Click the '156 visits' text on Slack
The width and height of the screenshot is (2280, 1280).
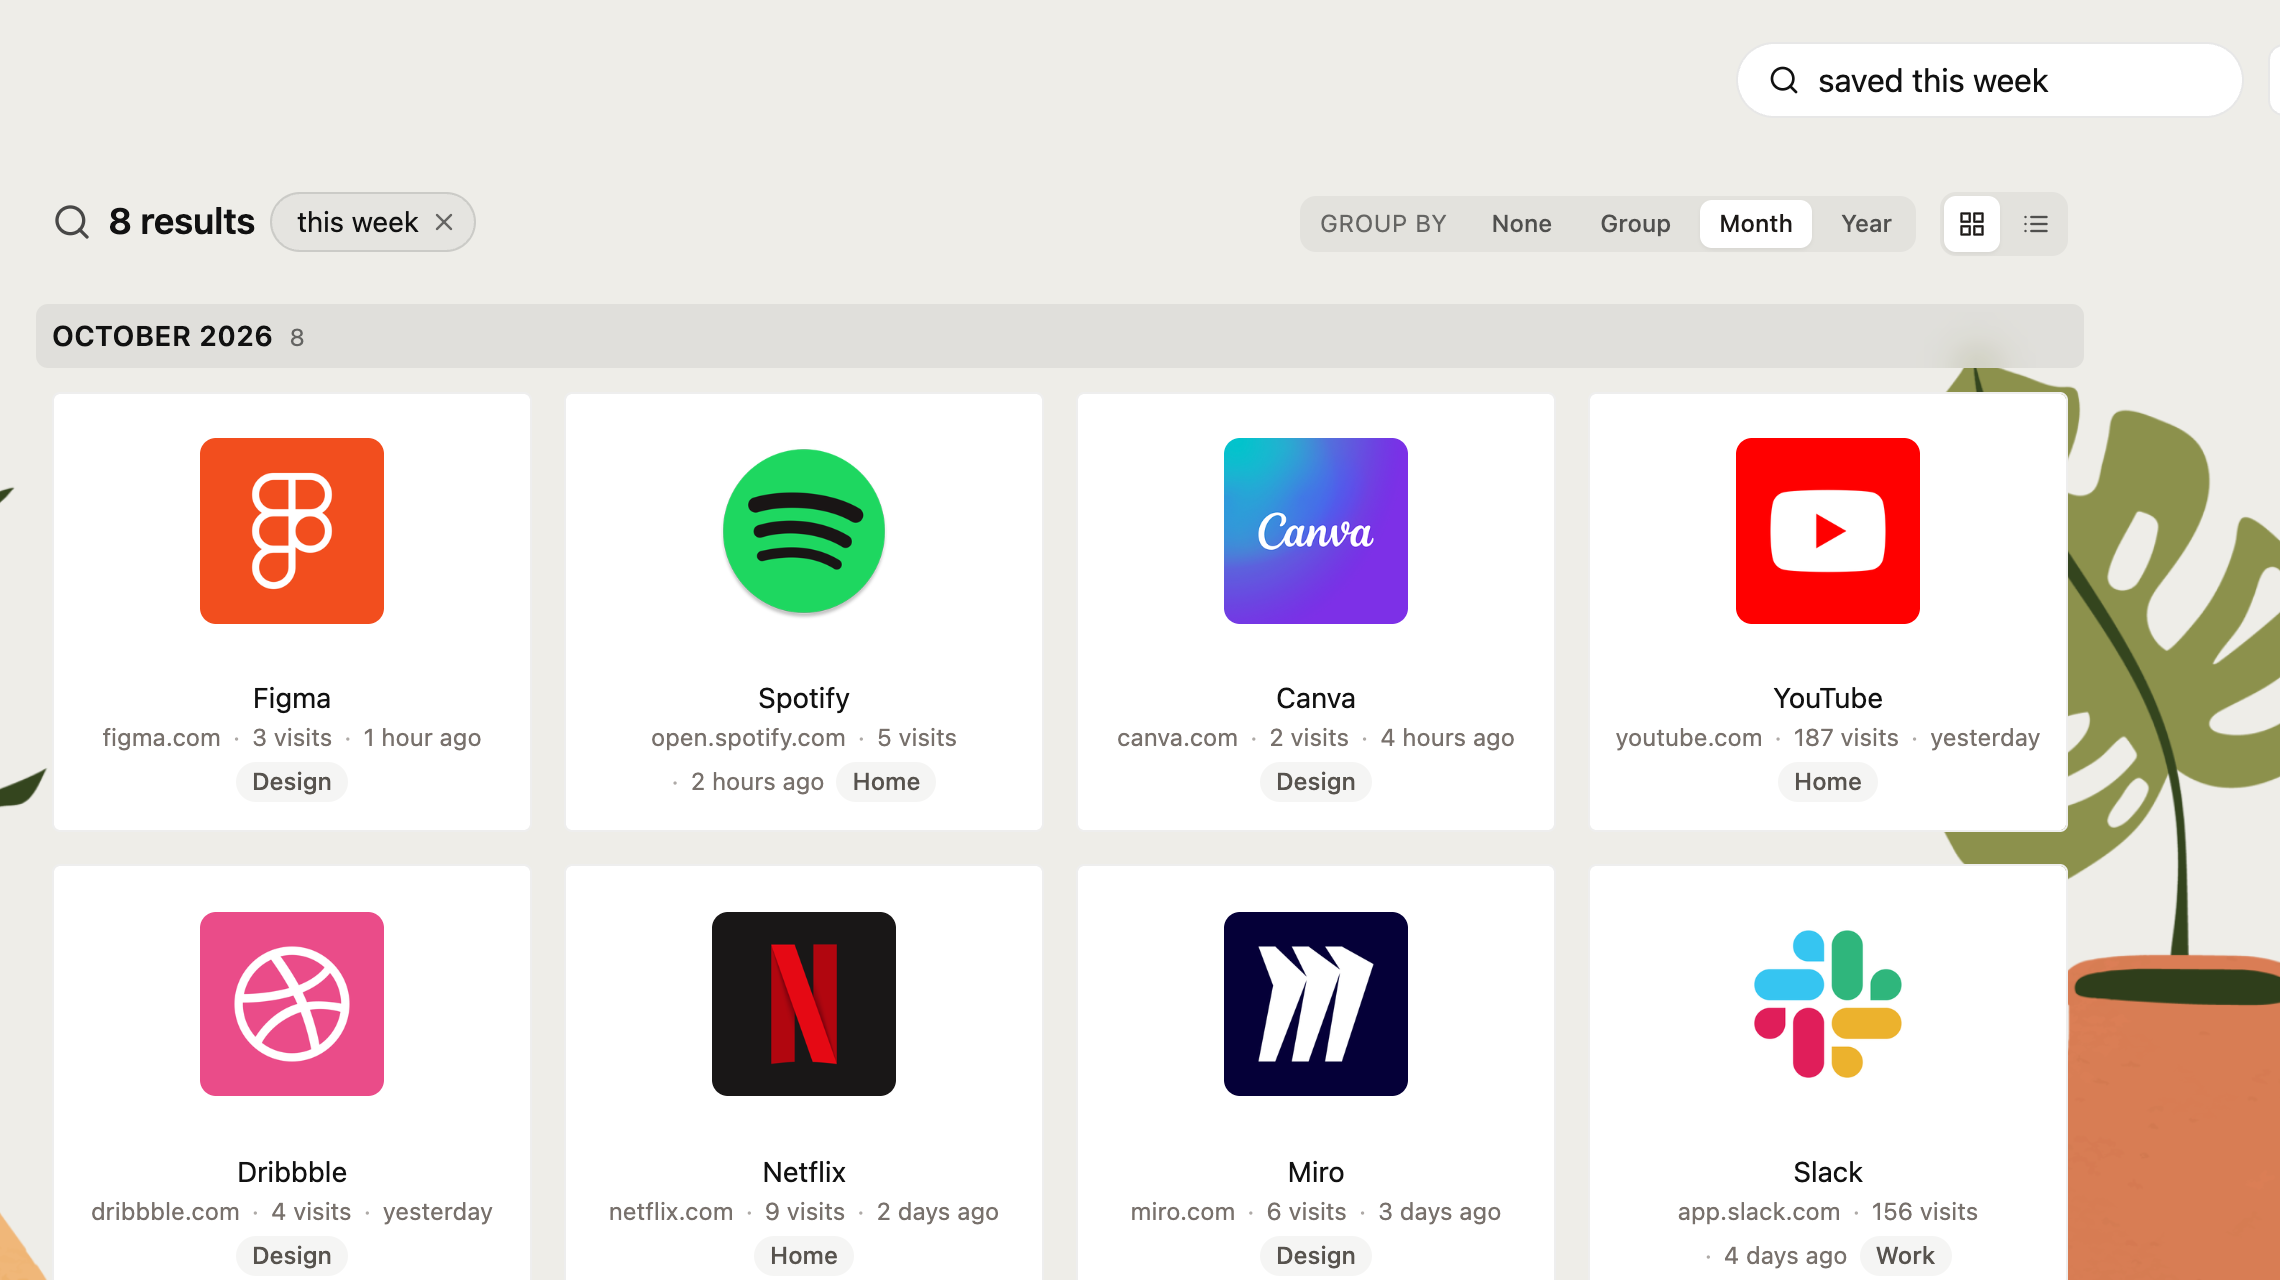(1925, 1212)
